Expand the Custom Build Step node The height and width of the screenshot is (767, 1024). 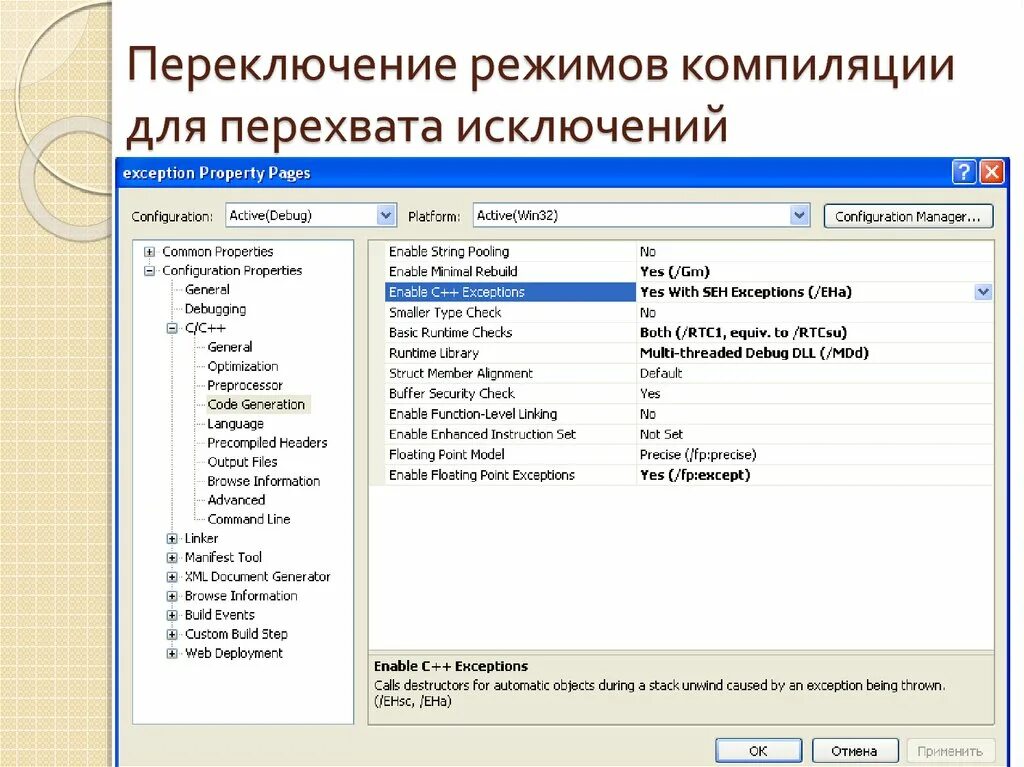point(172,634)
